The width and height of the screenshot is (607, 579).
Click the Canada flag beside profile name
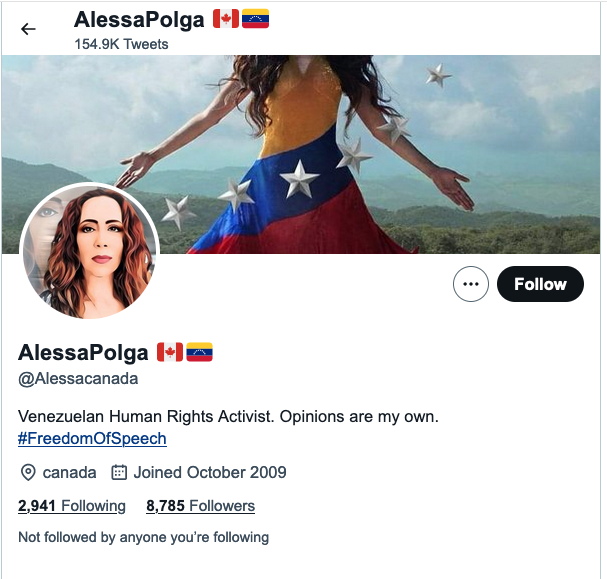[x=170, y=352]
